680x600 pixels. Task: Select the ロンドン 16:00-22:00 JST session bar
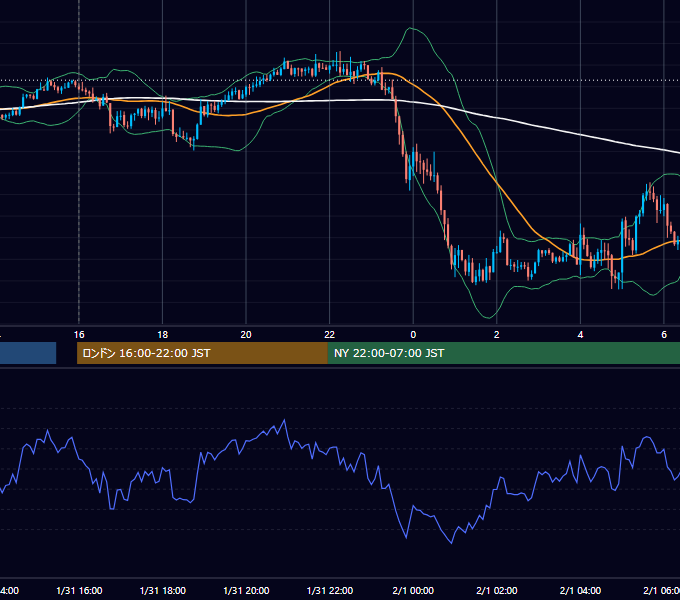click(202, 353)
